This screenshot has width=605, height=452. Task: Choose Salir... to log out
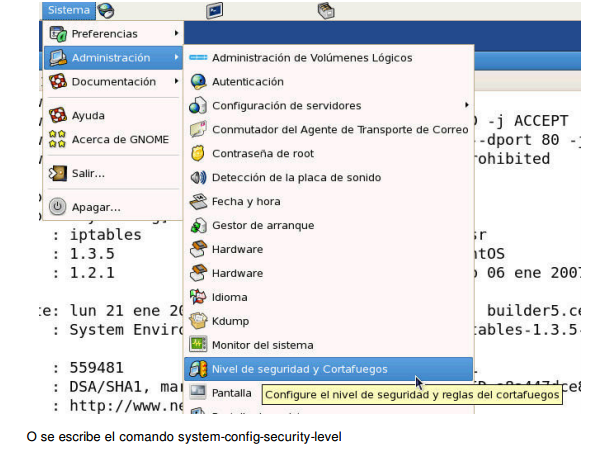pos(88,174)
